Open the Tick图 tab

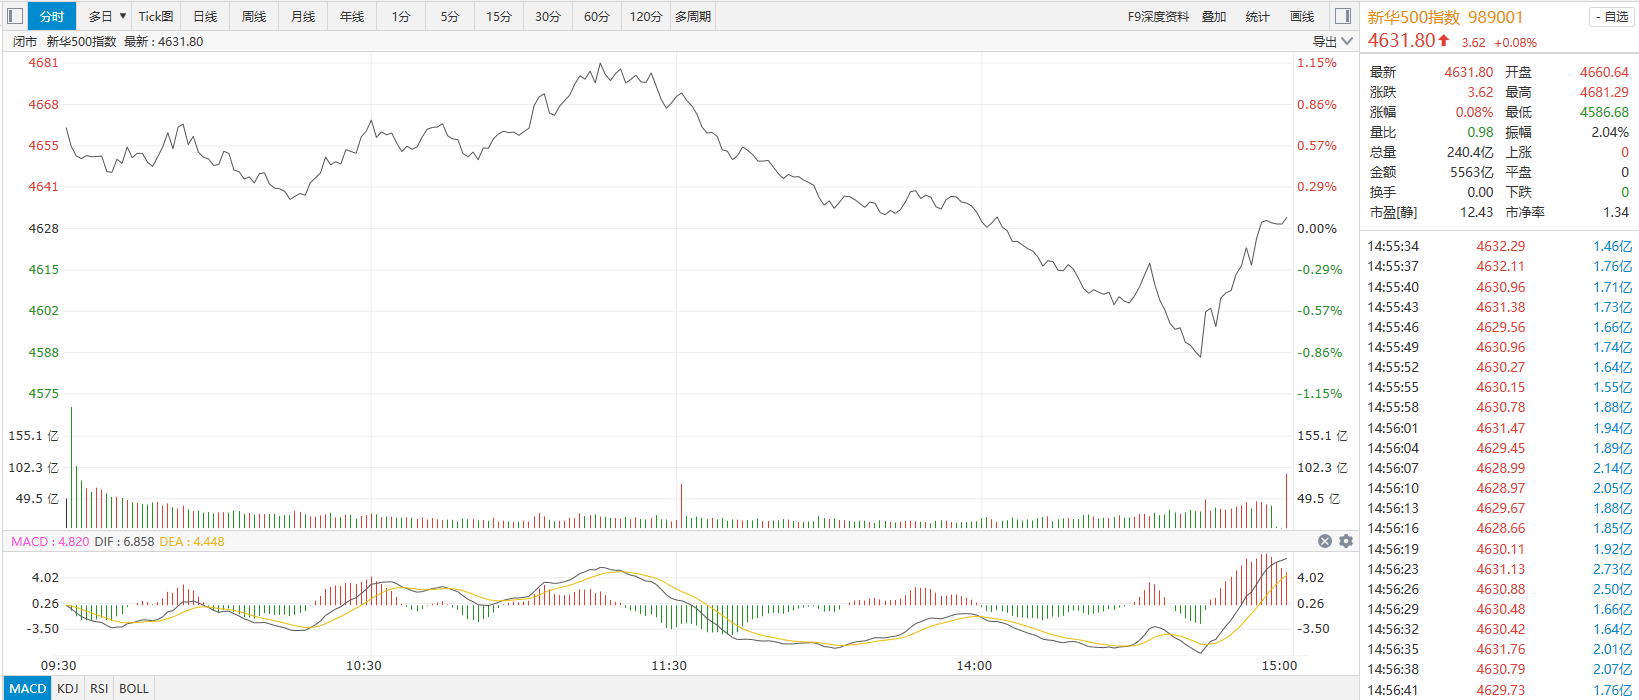(156, 16)
